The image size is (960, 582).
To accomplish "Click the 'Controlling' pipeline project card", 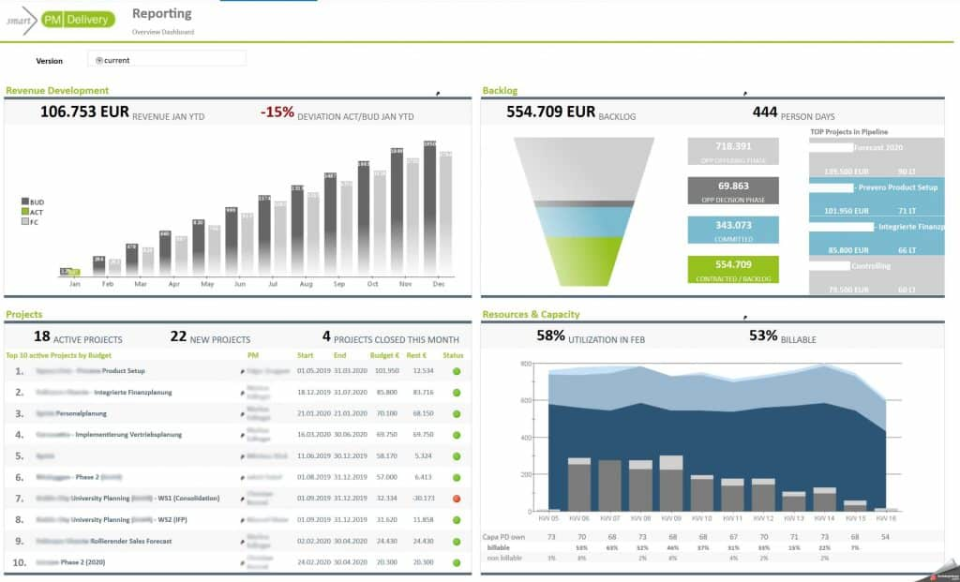I will tap(877, 275).
